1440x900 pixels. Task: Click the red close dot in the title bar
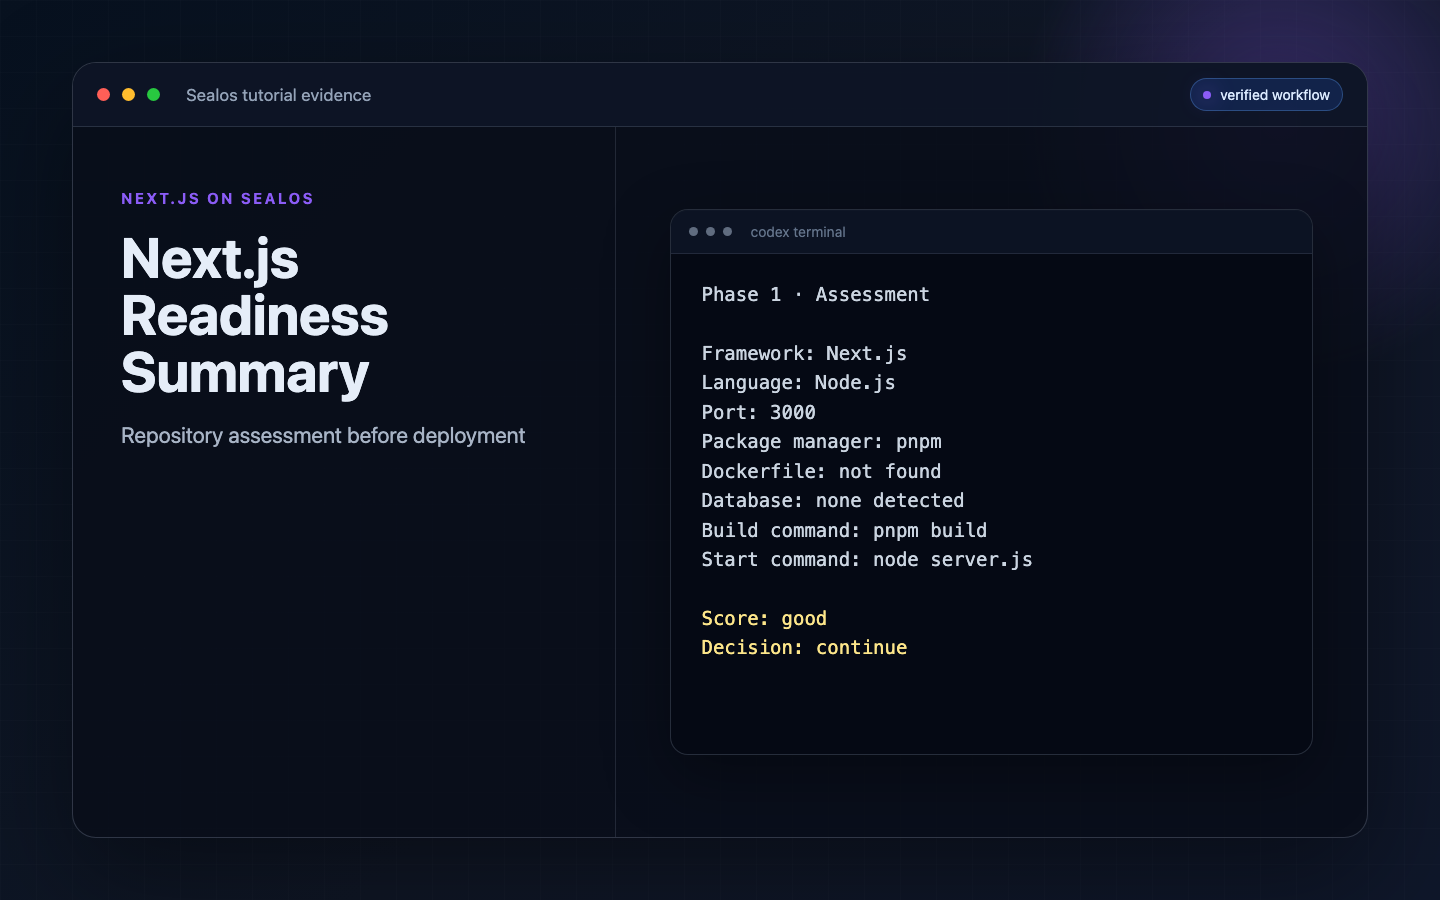click(103, 95)
